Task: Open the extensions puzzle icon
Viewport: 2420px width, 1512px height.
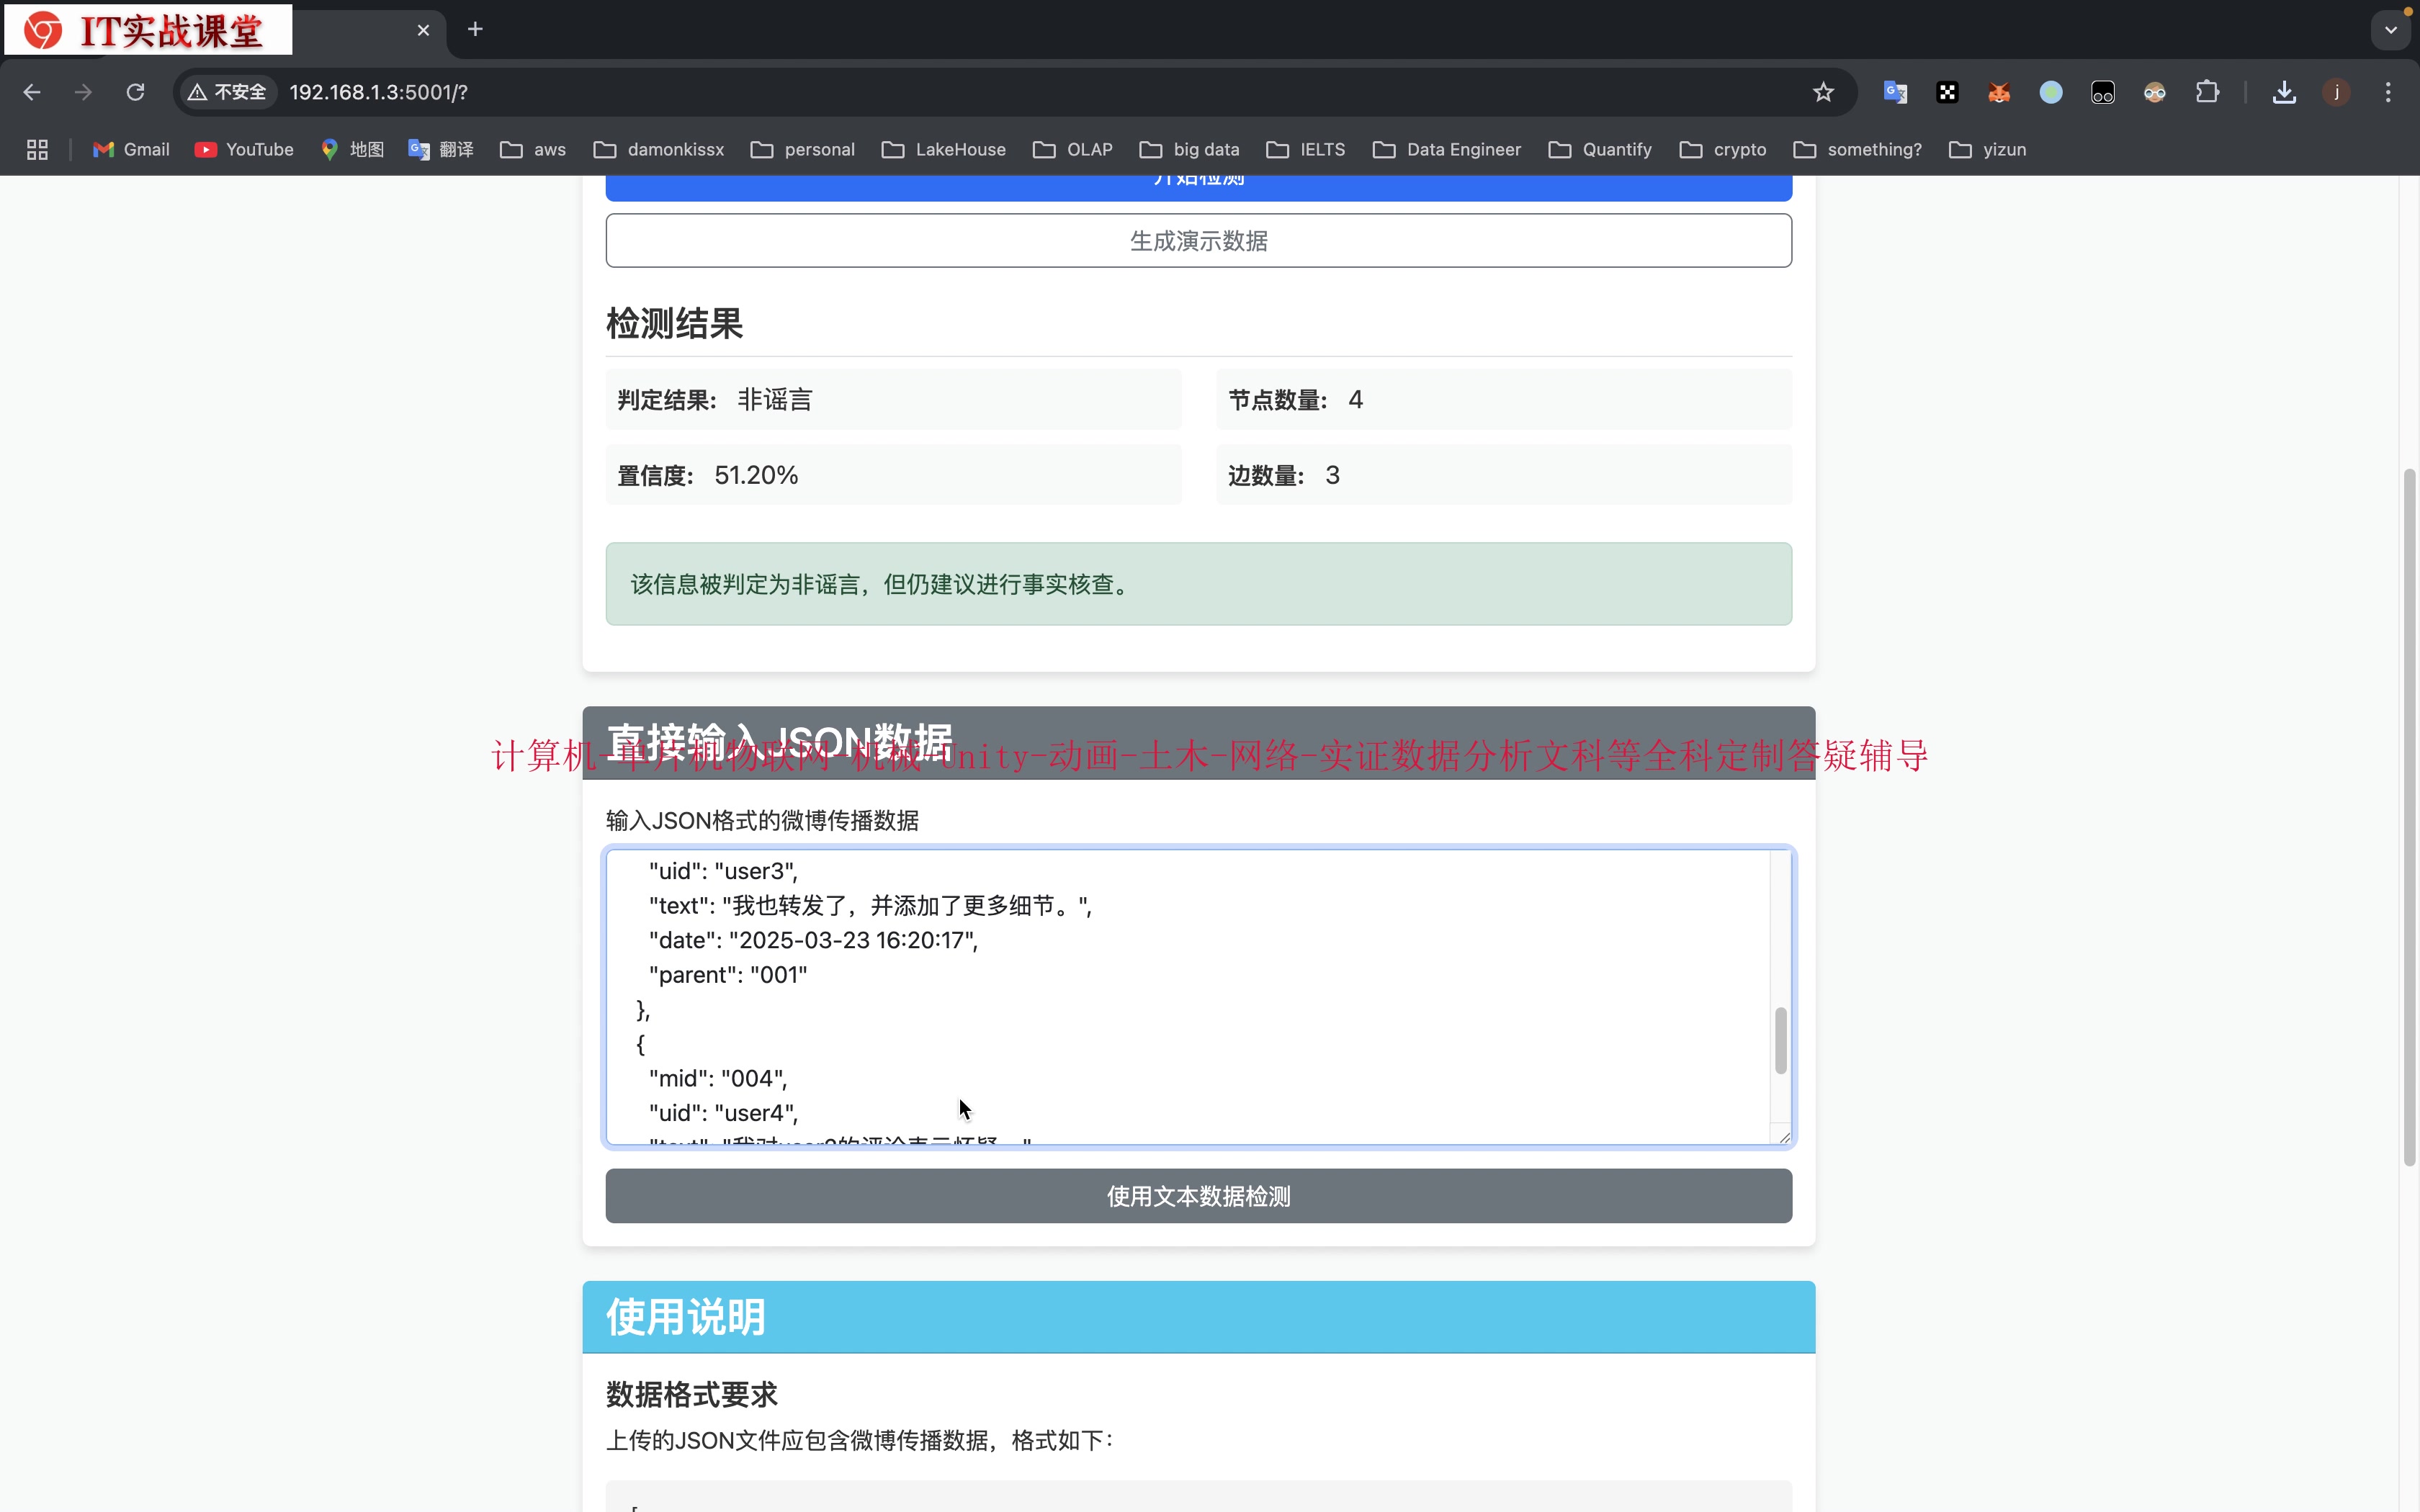Action: [x=2207, y=92]
